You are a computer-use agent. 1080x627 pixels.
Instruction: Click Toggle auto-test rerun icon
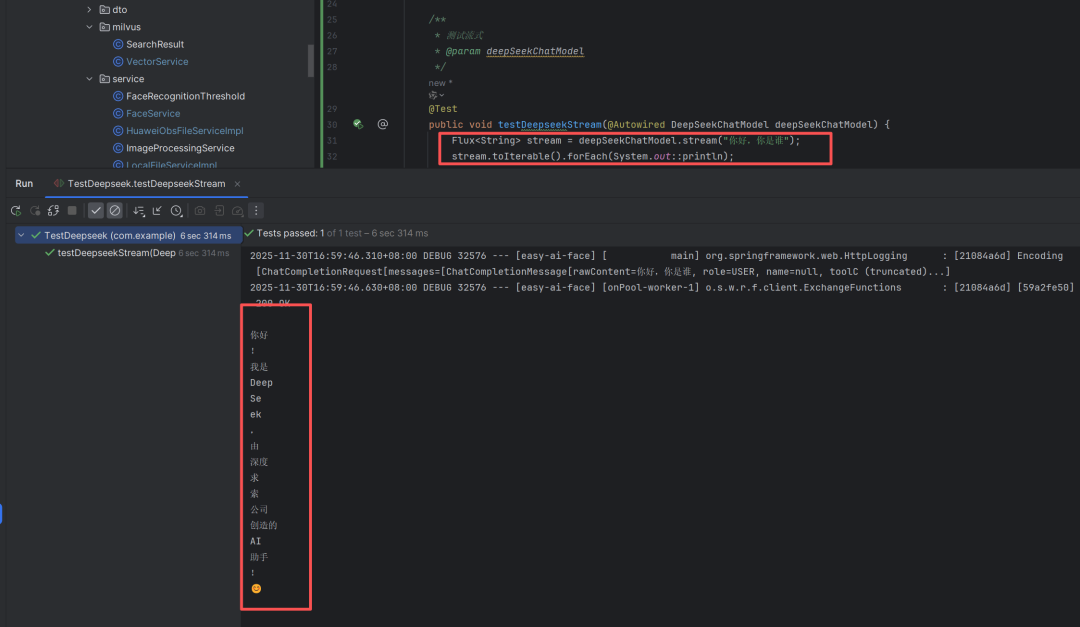click(54, 211)
